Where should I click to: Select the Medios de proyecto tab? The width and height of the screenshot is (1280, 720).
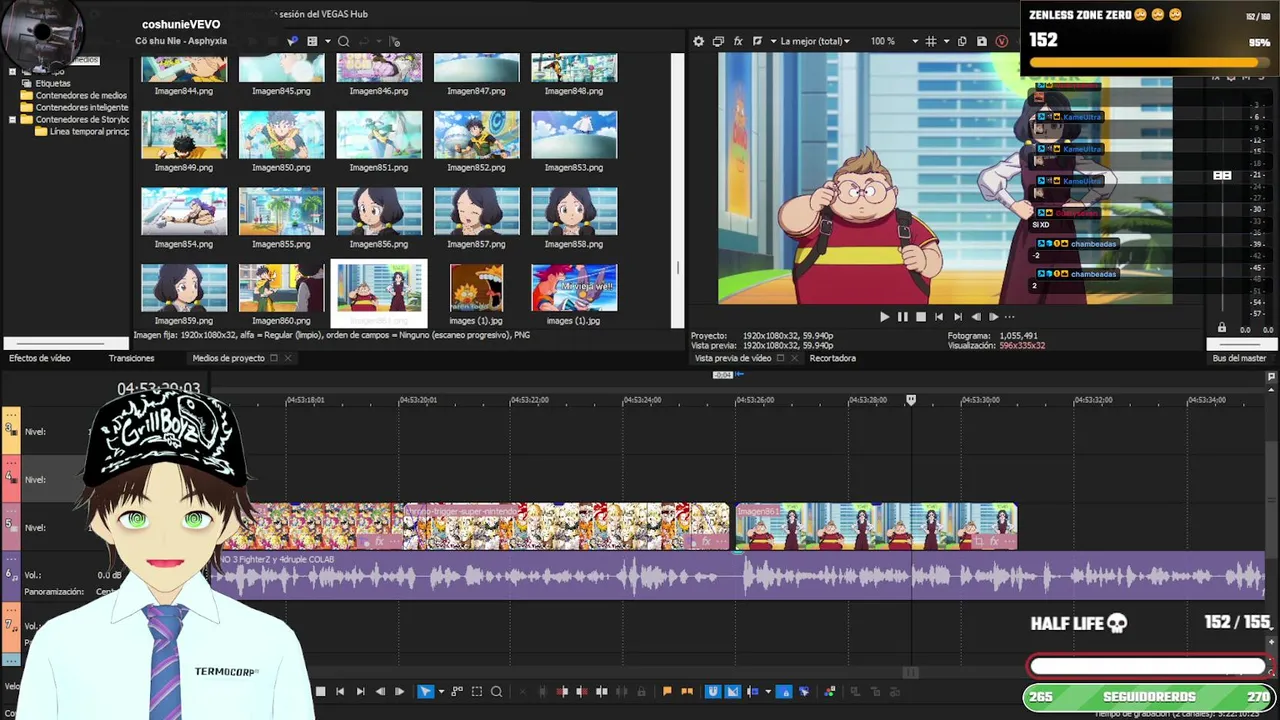[228, 358]
